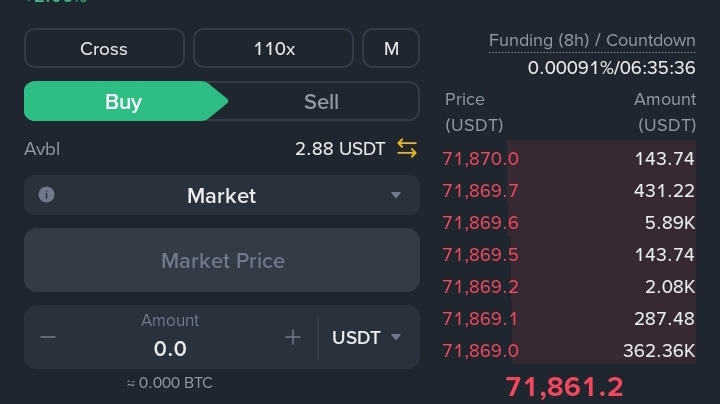This screenshot has height=404, width=720.
Task: Click the Market Price field
Action: pos(222,260)
